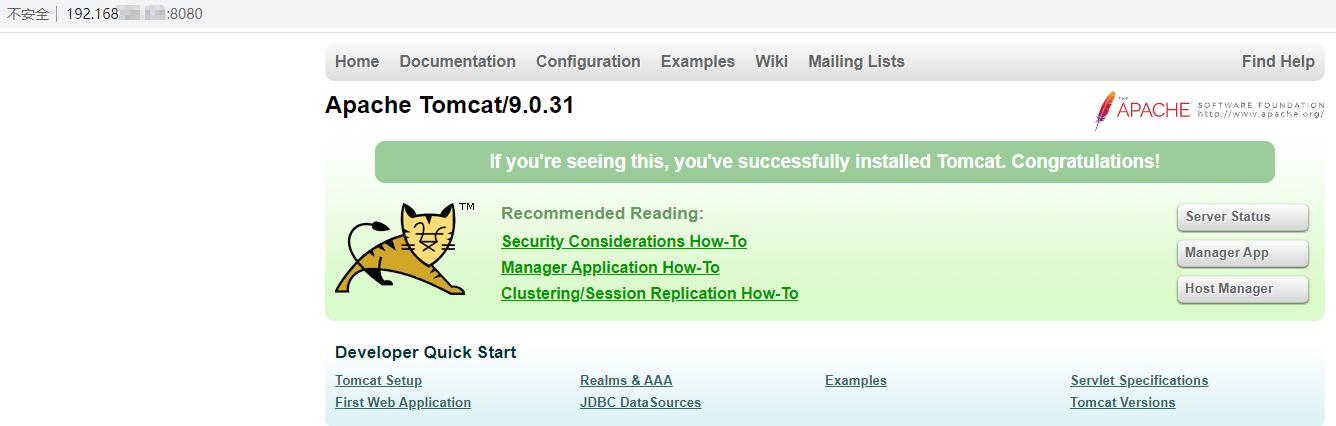Open the Manager App button

tap(1243, 253)
